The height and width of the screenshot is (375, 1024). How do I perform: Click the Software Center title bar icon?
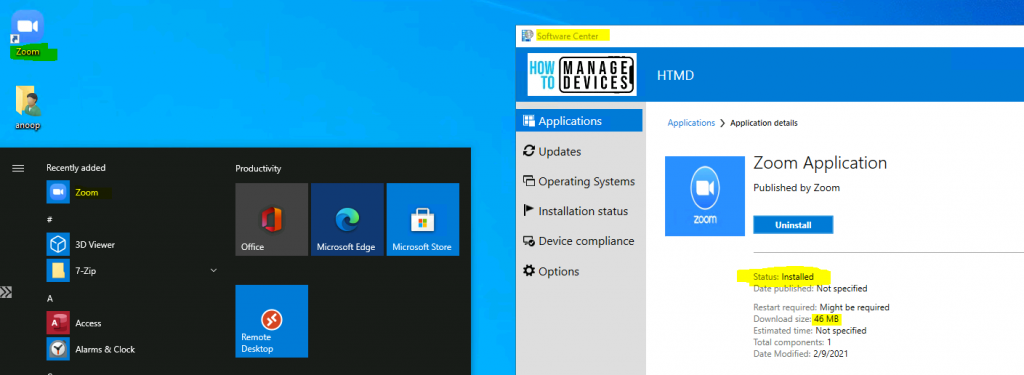point(527,36)
